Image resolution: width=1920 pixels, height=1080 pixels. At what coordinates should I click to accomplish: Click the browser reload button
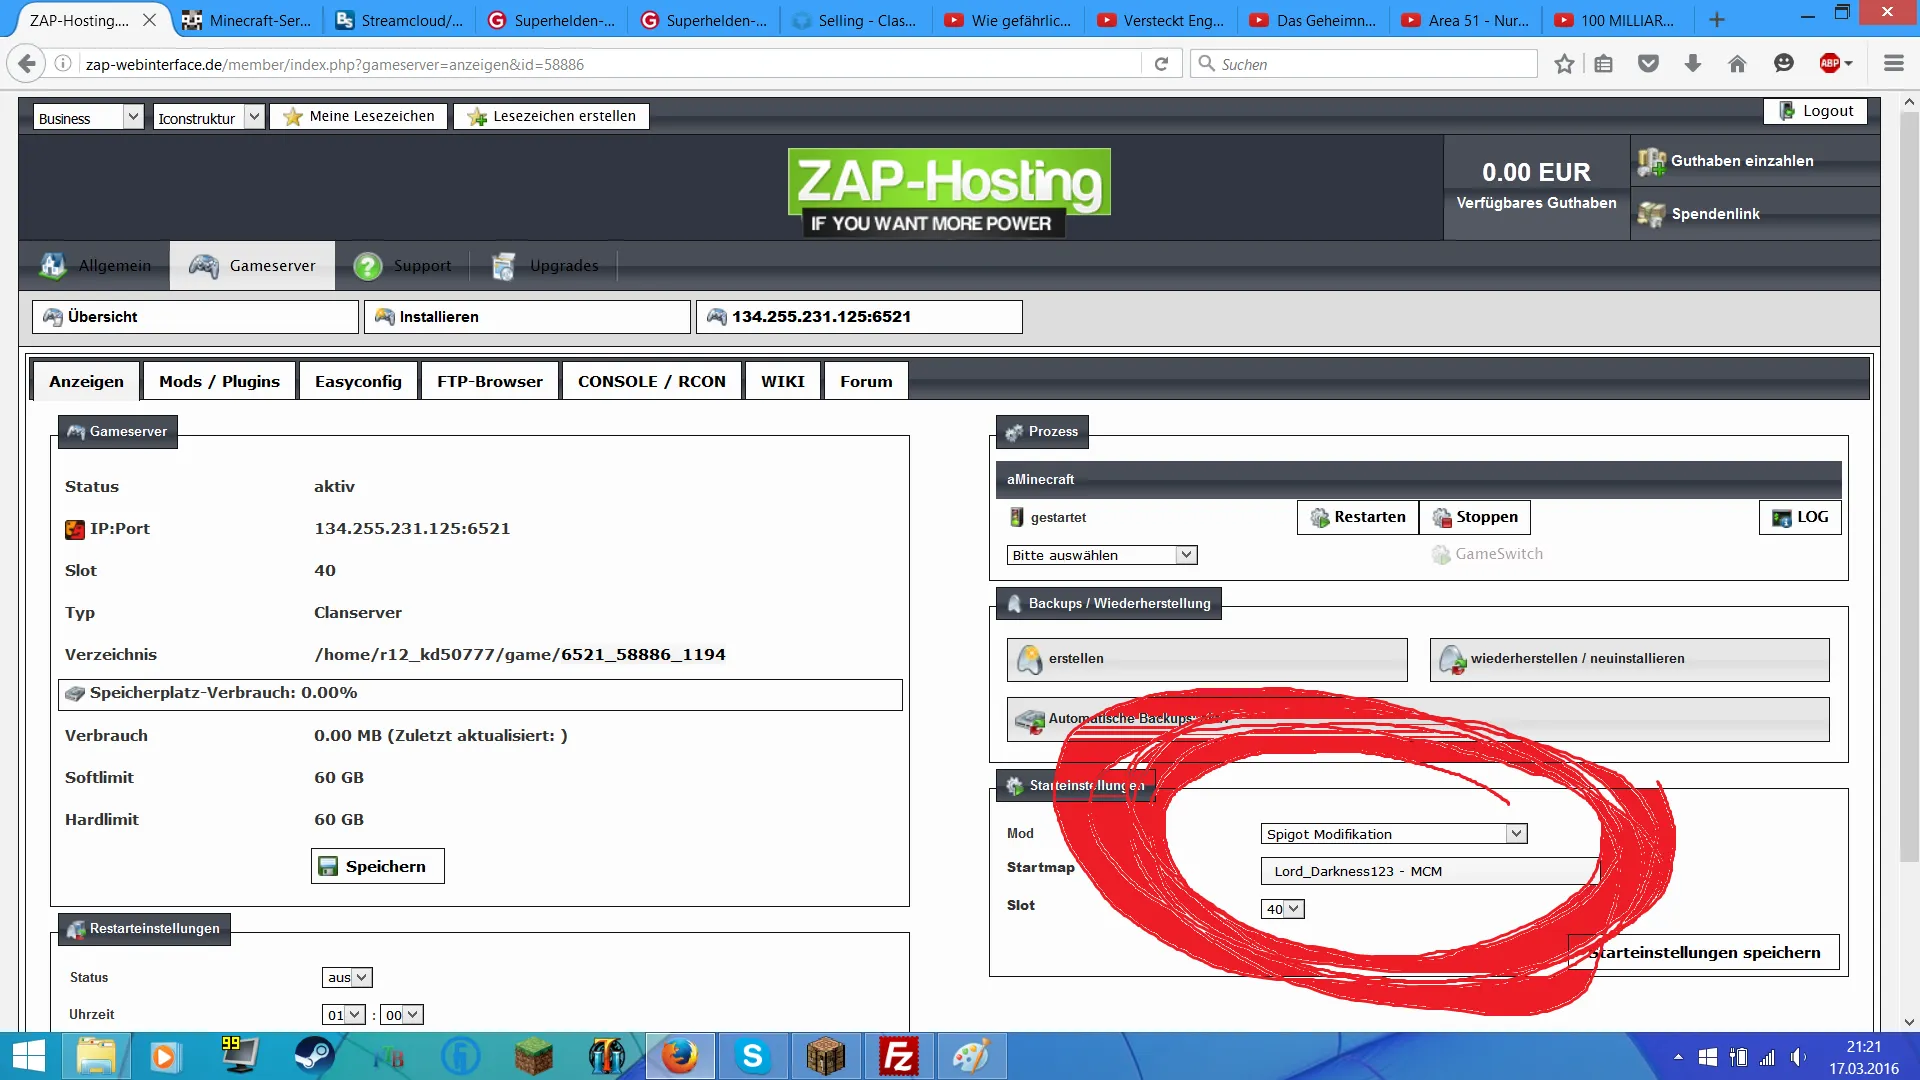pos(1161,64)
